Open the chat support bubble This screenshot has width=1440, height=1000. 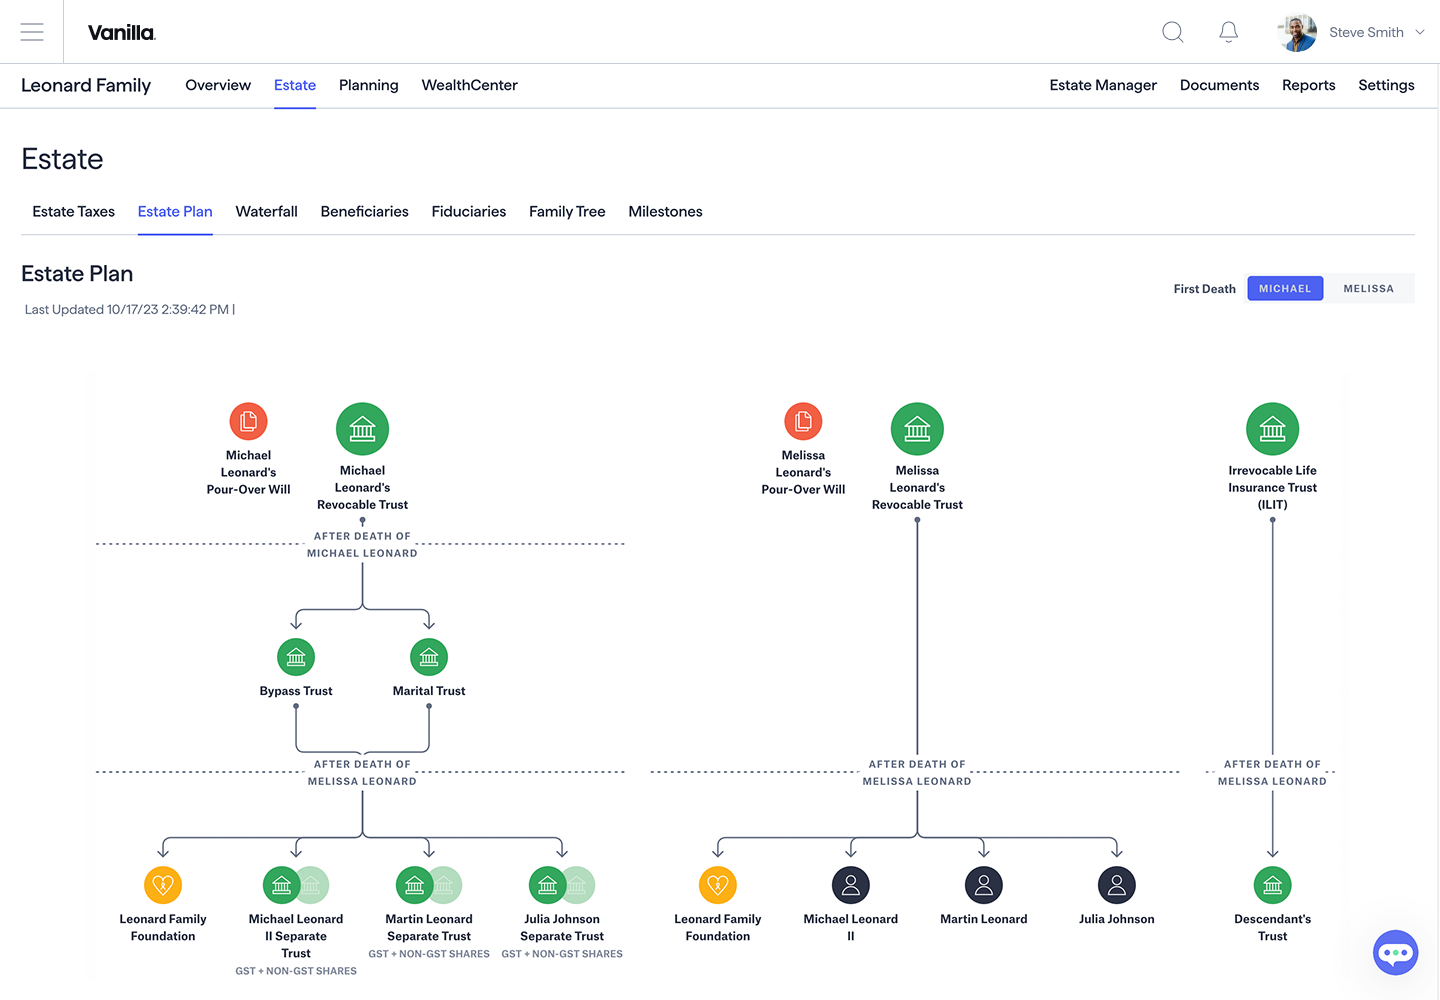click(x=1395, y=953)
